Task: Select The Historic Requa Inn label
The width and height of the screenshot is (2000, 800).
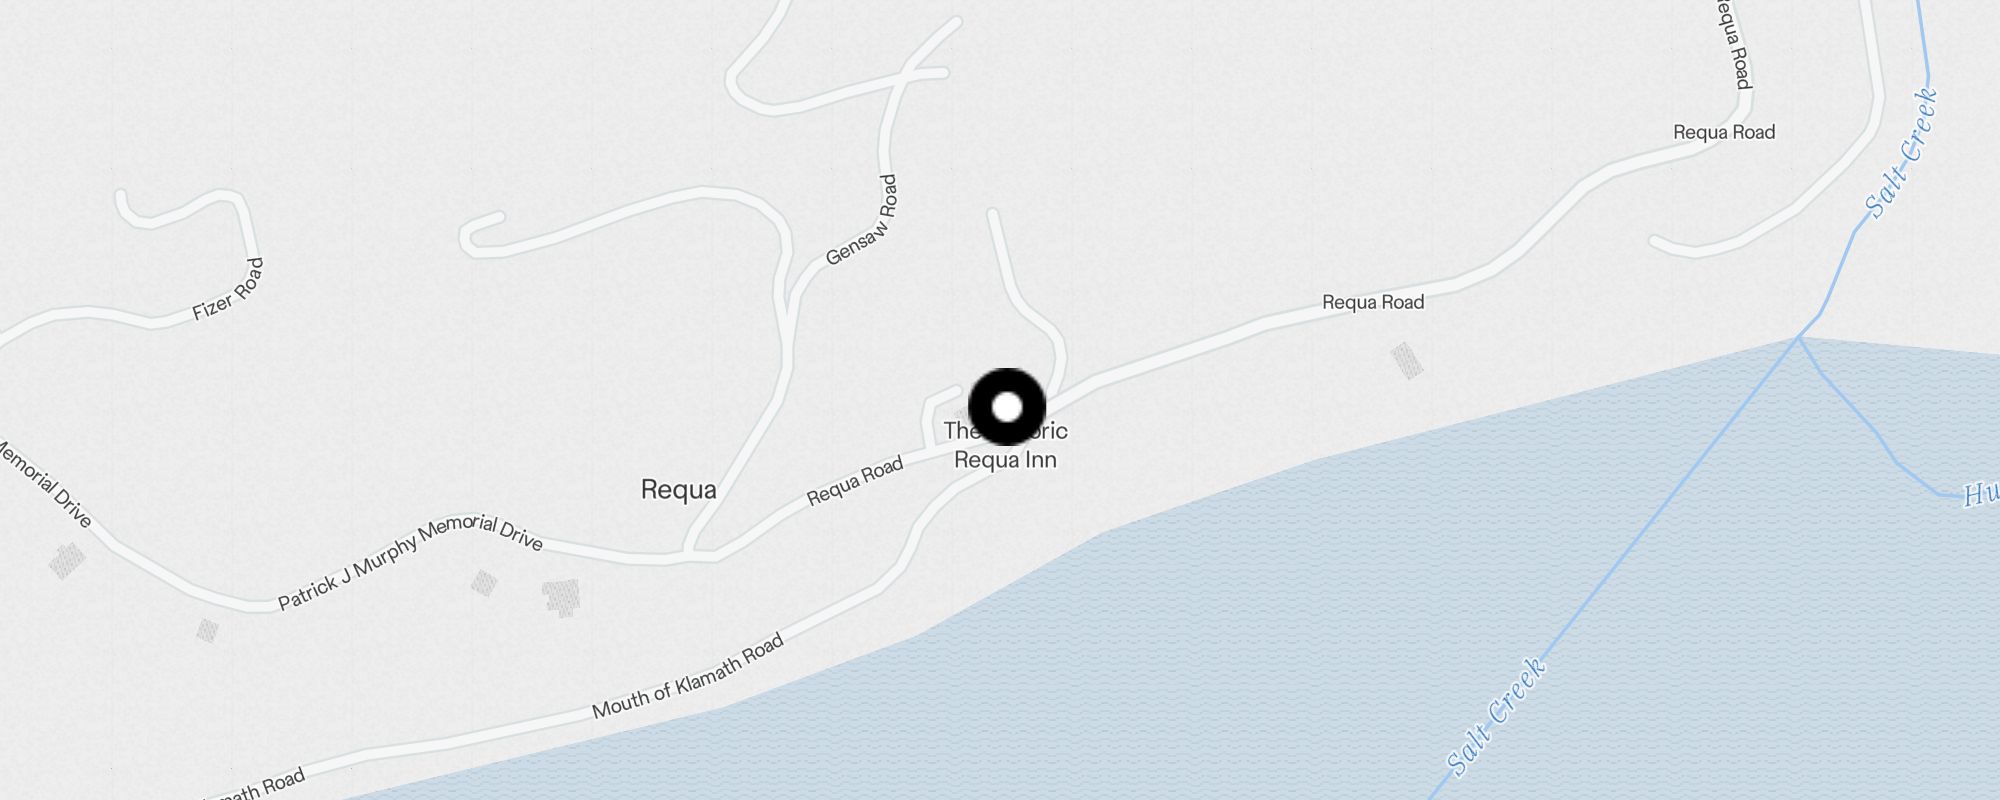Action: [1006, 445]
